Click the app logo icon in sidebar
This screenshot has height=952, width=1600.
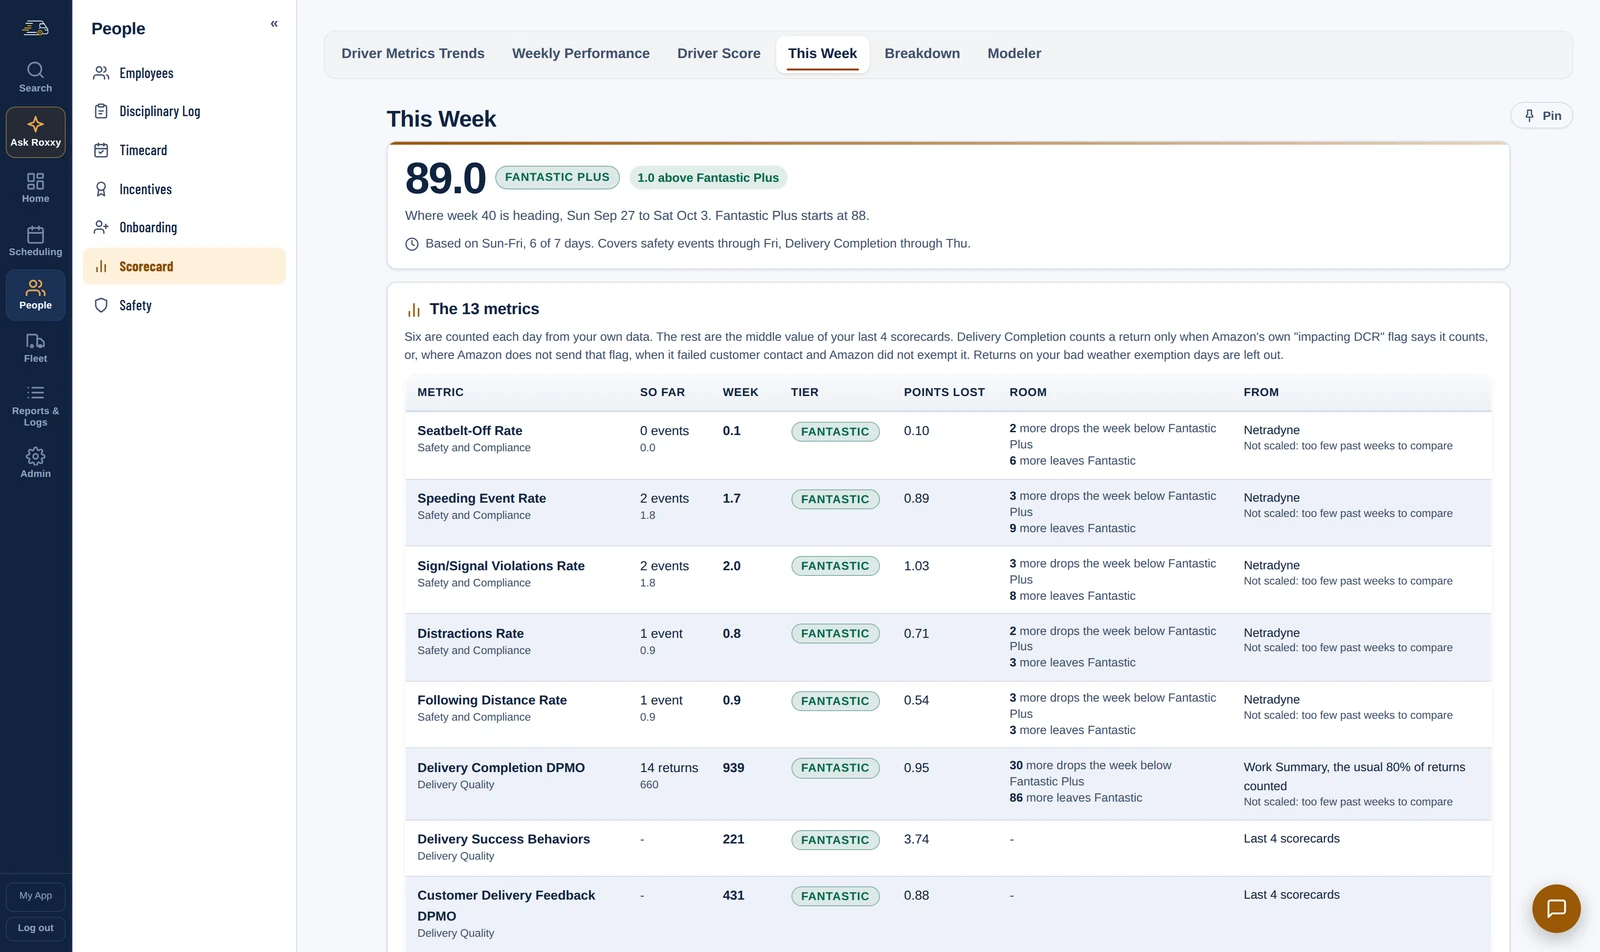point(35,27)
